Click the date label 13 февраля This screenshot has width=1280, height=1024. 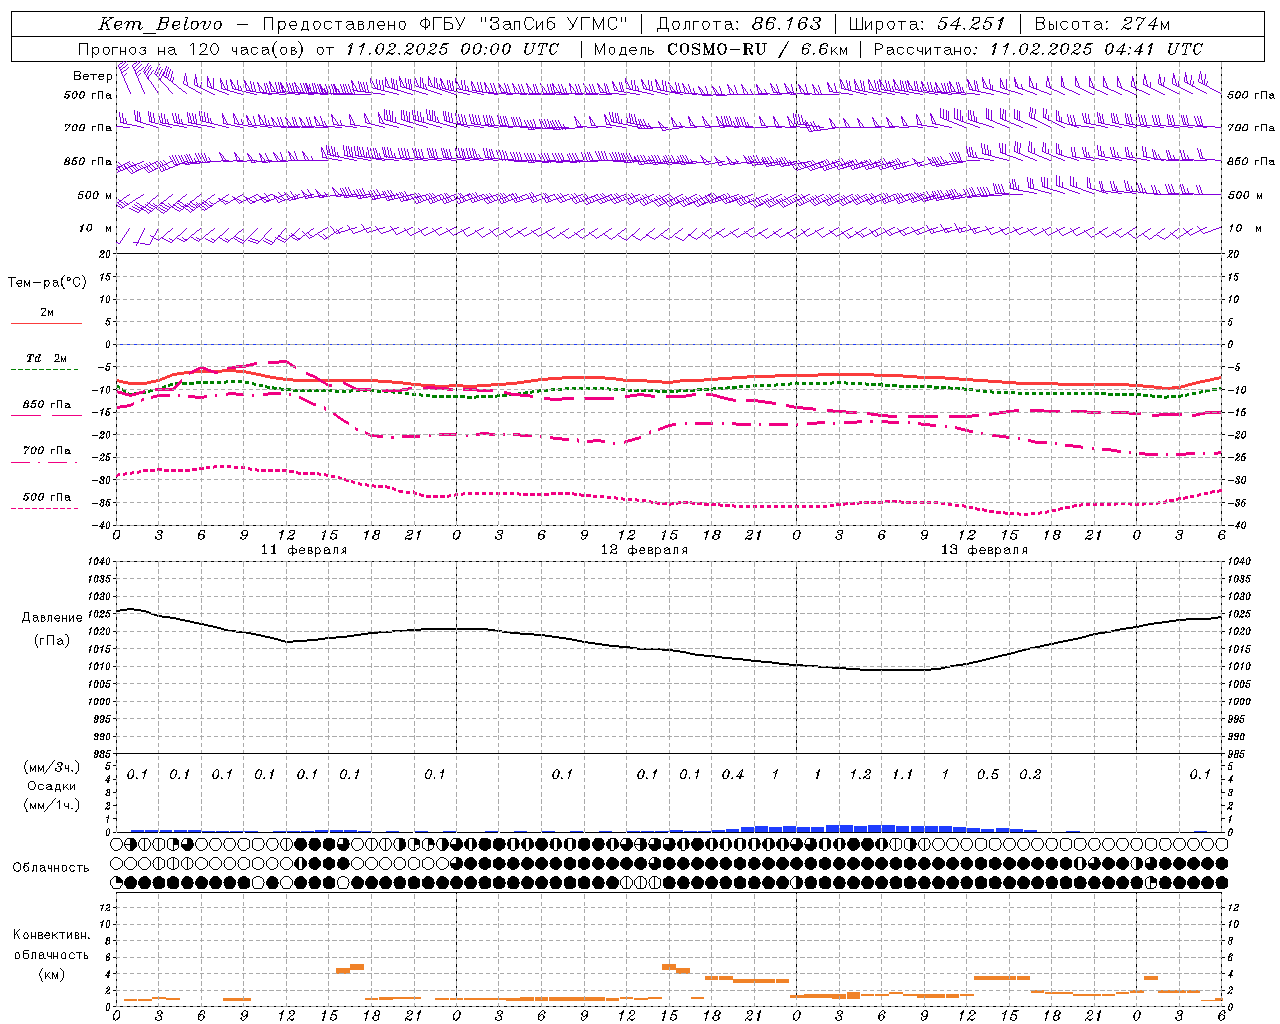[x=984, y=550]
